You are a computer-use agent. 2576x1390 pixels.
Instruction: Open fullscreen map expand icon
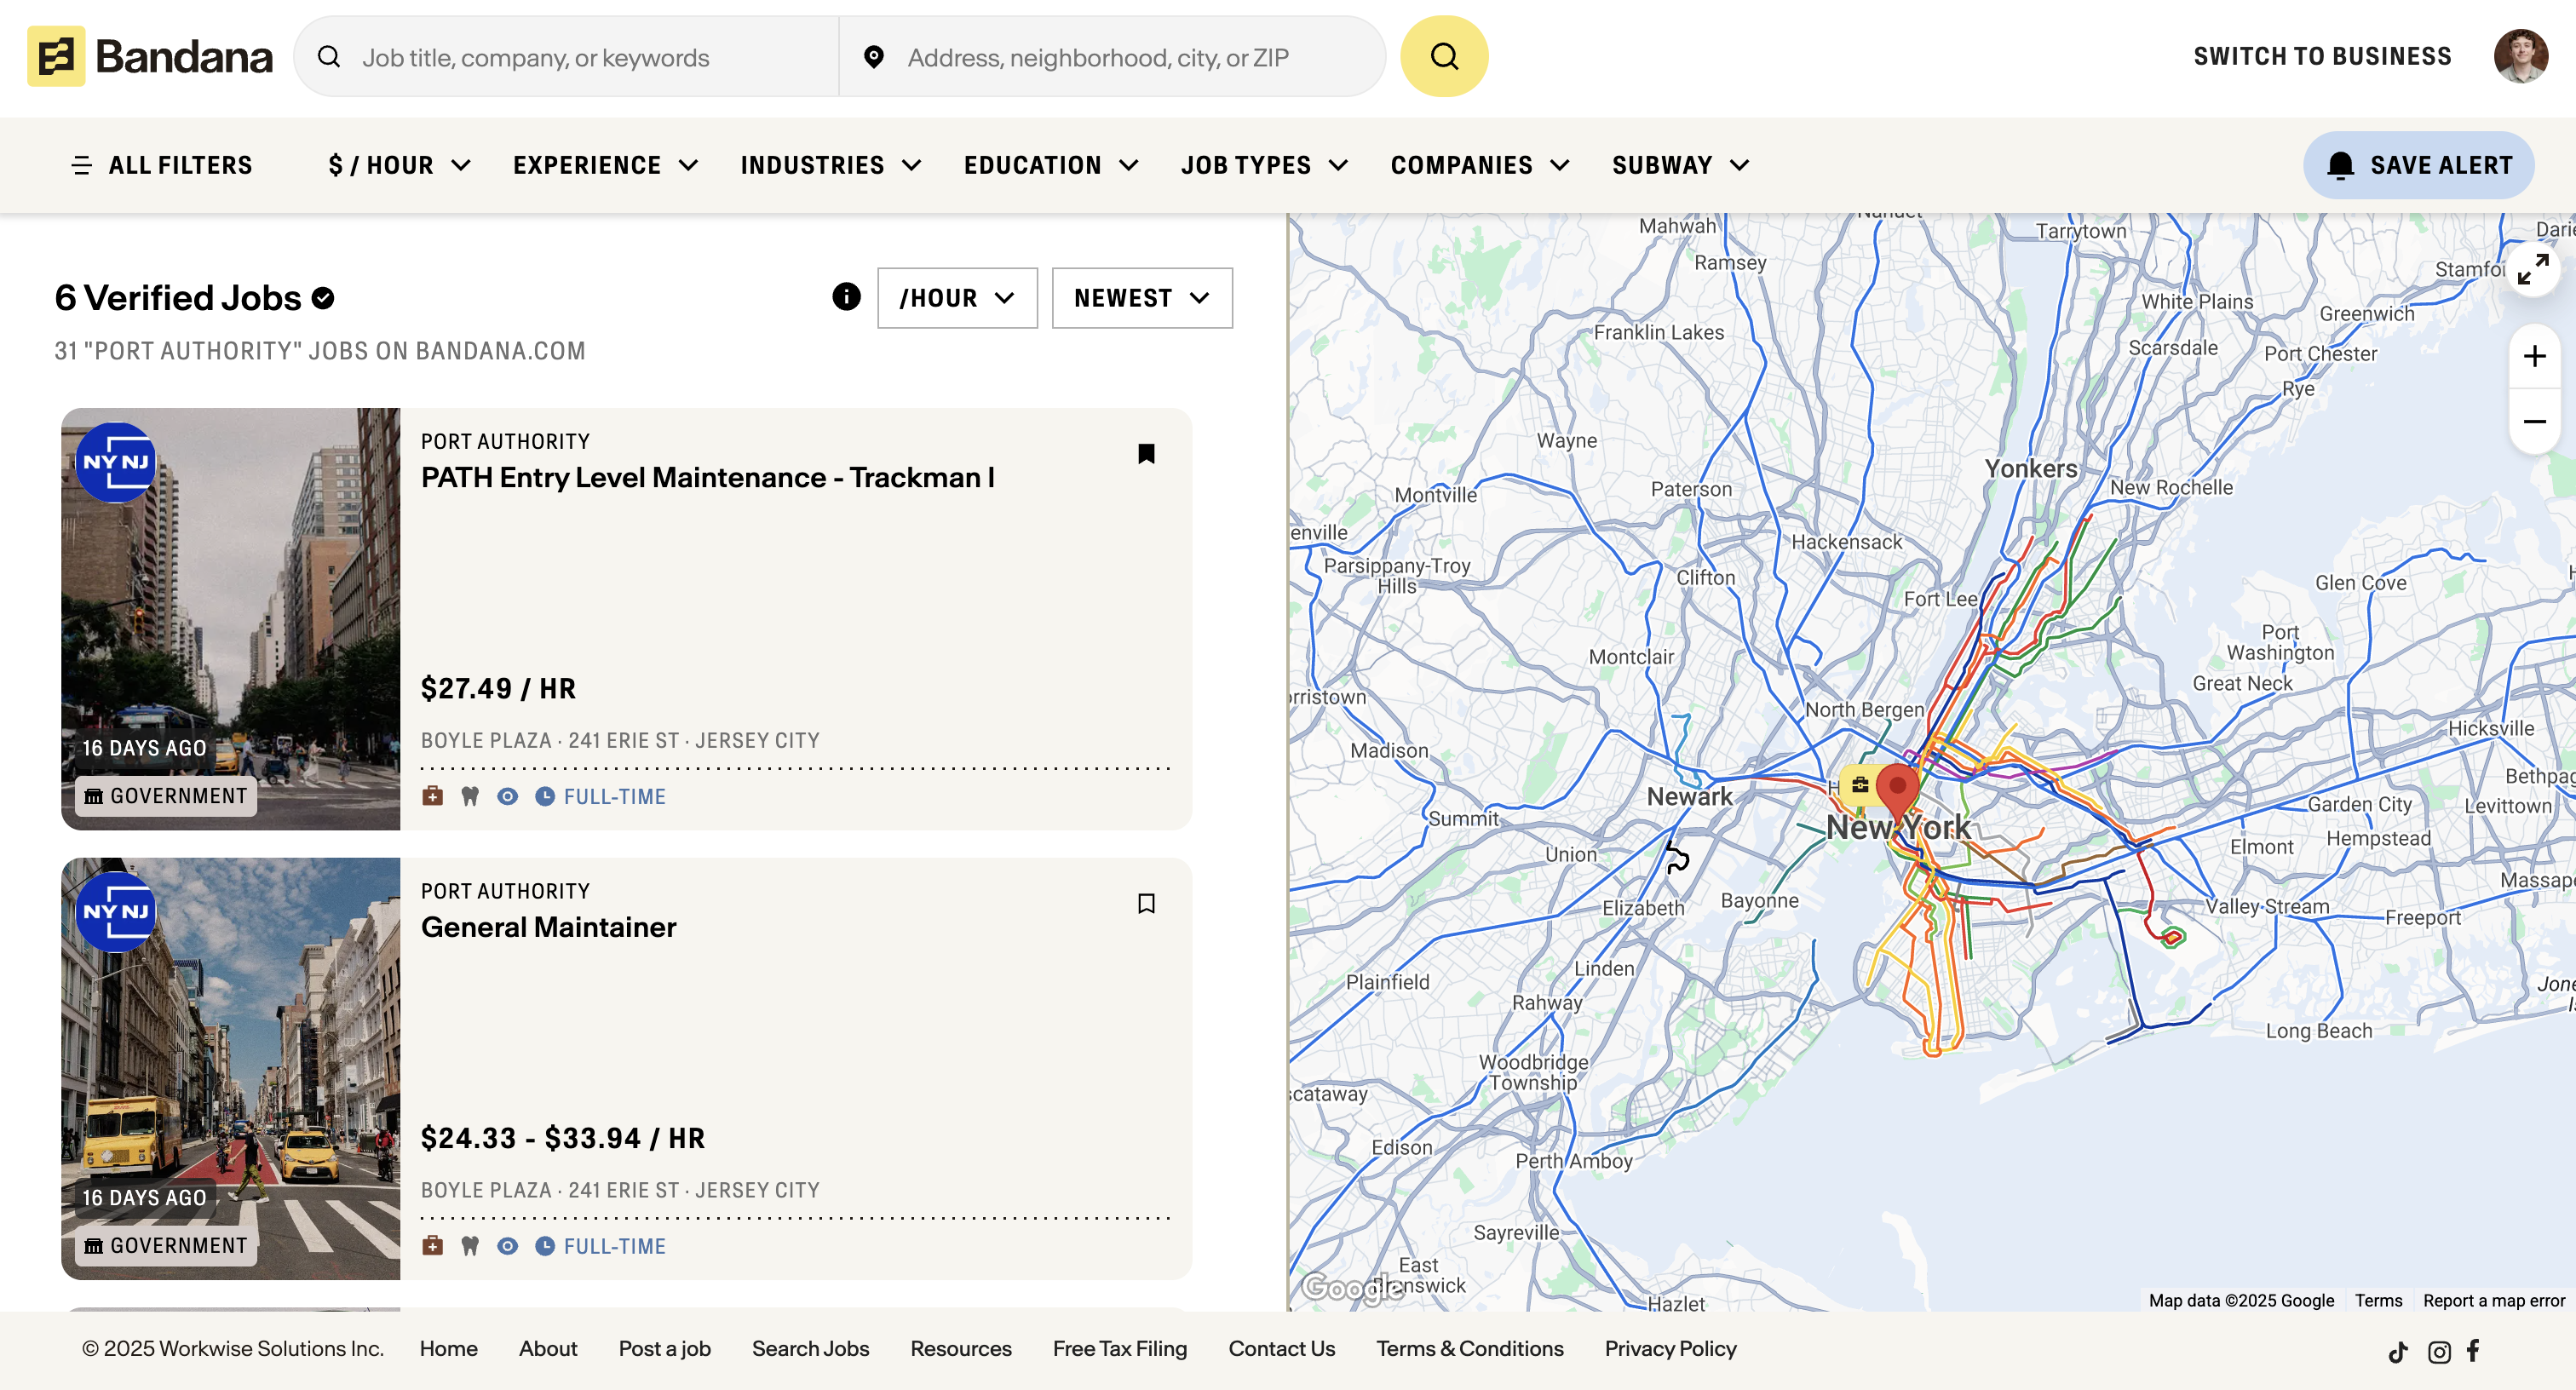(x=2533, y=269)
